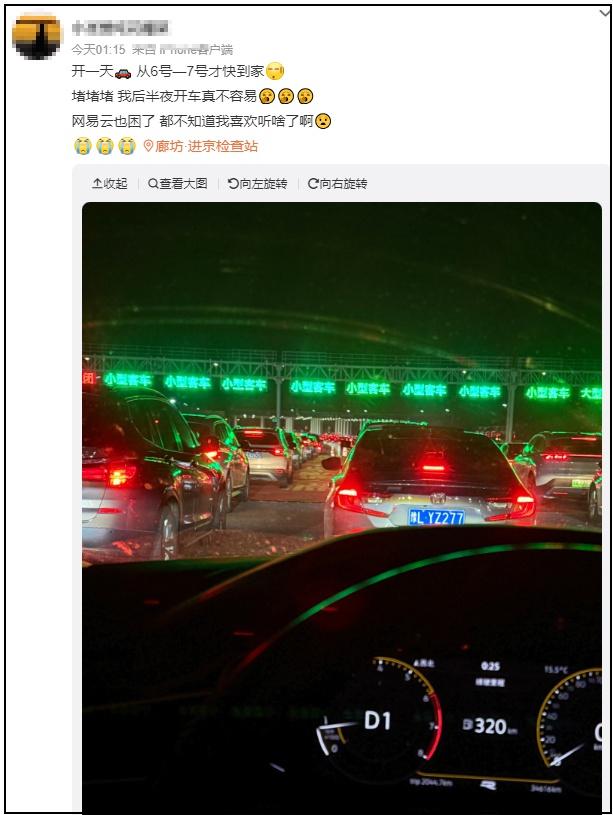Click the first crying emoji before location
Screen dimensions: 613x815
pyautogui.click(x=83, y=146)
